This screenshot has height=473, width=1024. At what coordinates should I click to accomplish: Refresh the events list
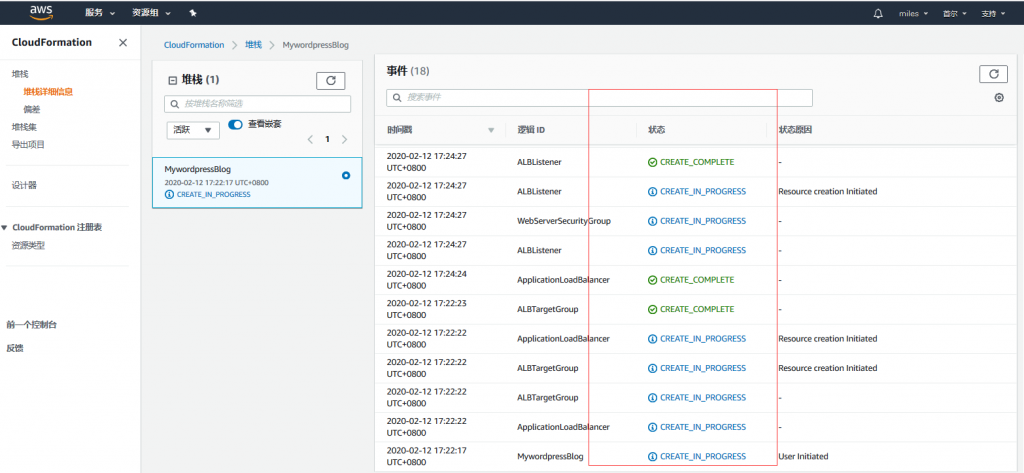point(993,74)
